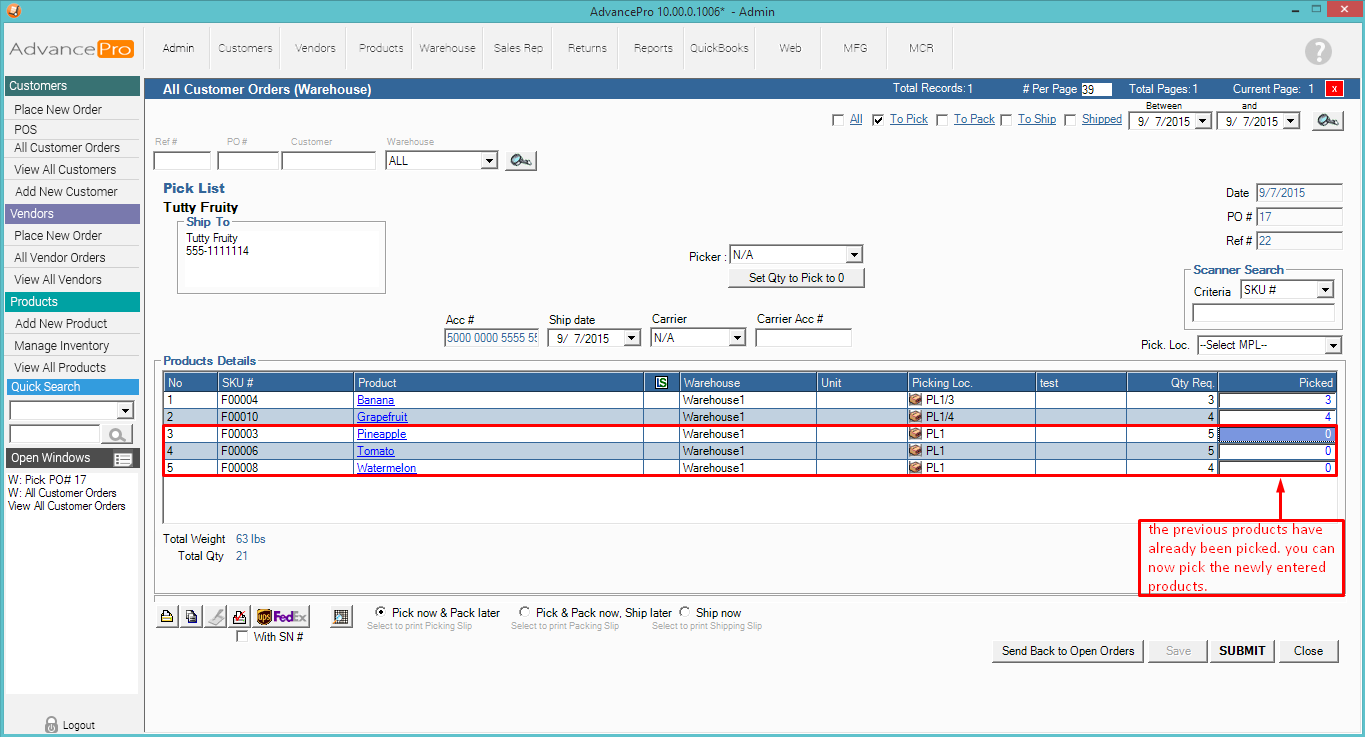Open the Scanner Search Criteria dropdown
Image resolution: width=1365 pixels, height=737 pixels.
(1325, 290)
